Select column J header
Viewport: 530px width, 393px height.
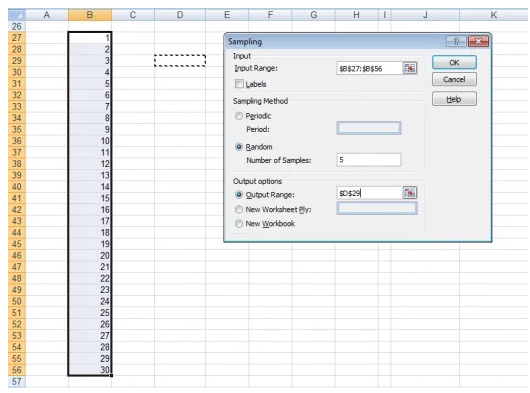(x=425, y=15)
